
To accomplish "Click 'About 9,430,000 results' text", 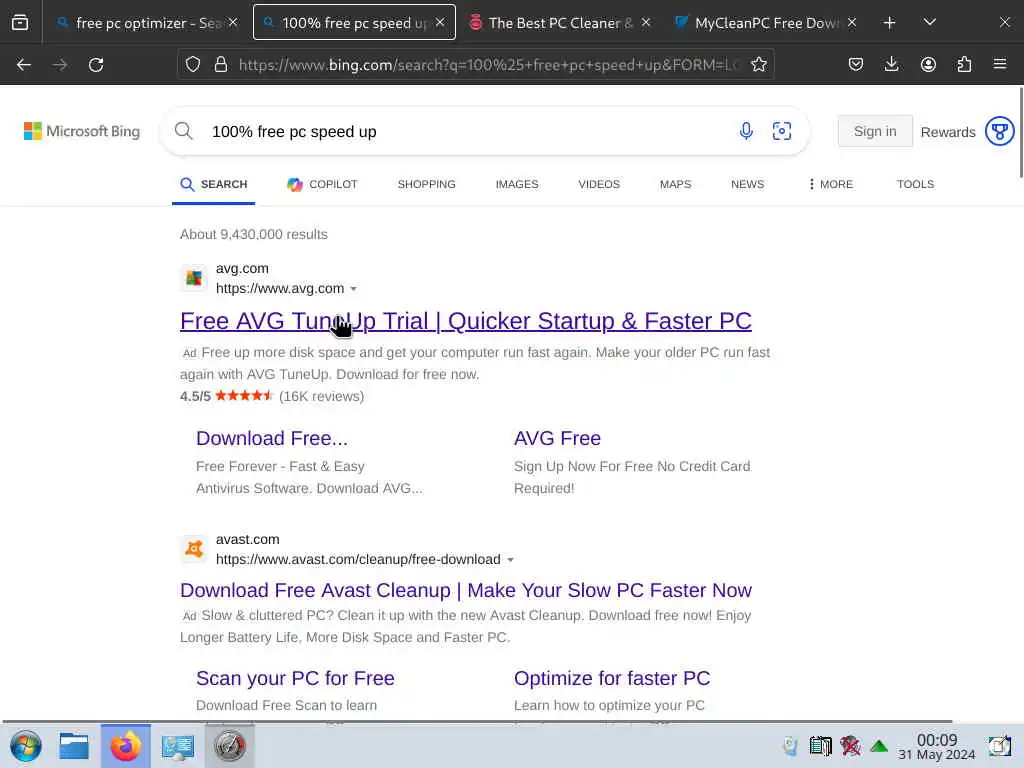I will [253, 234].
